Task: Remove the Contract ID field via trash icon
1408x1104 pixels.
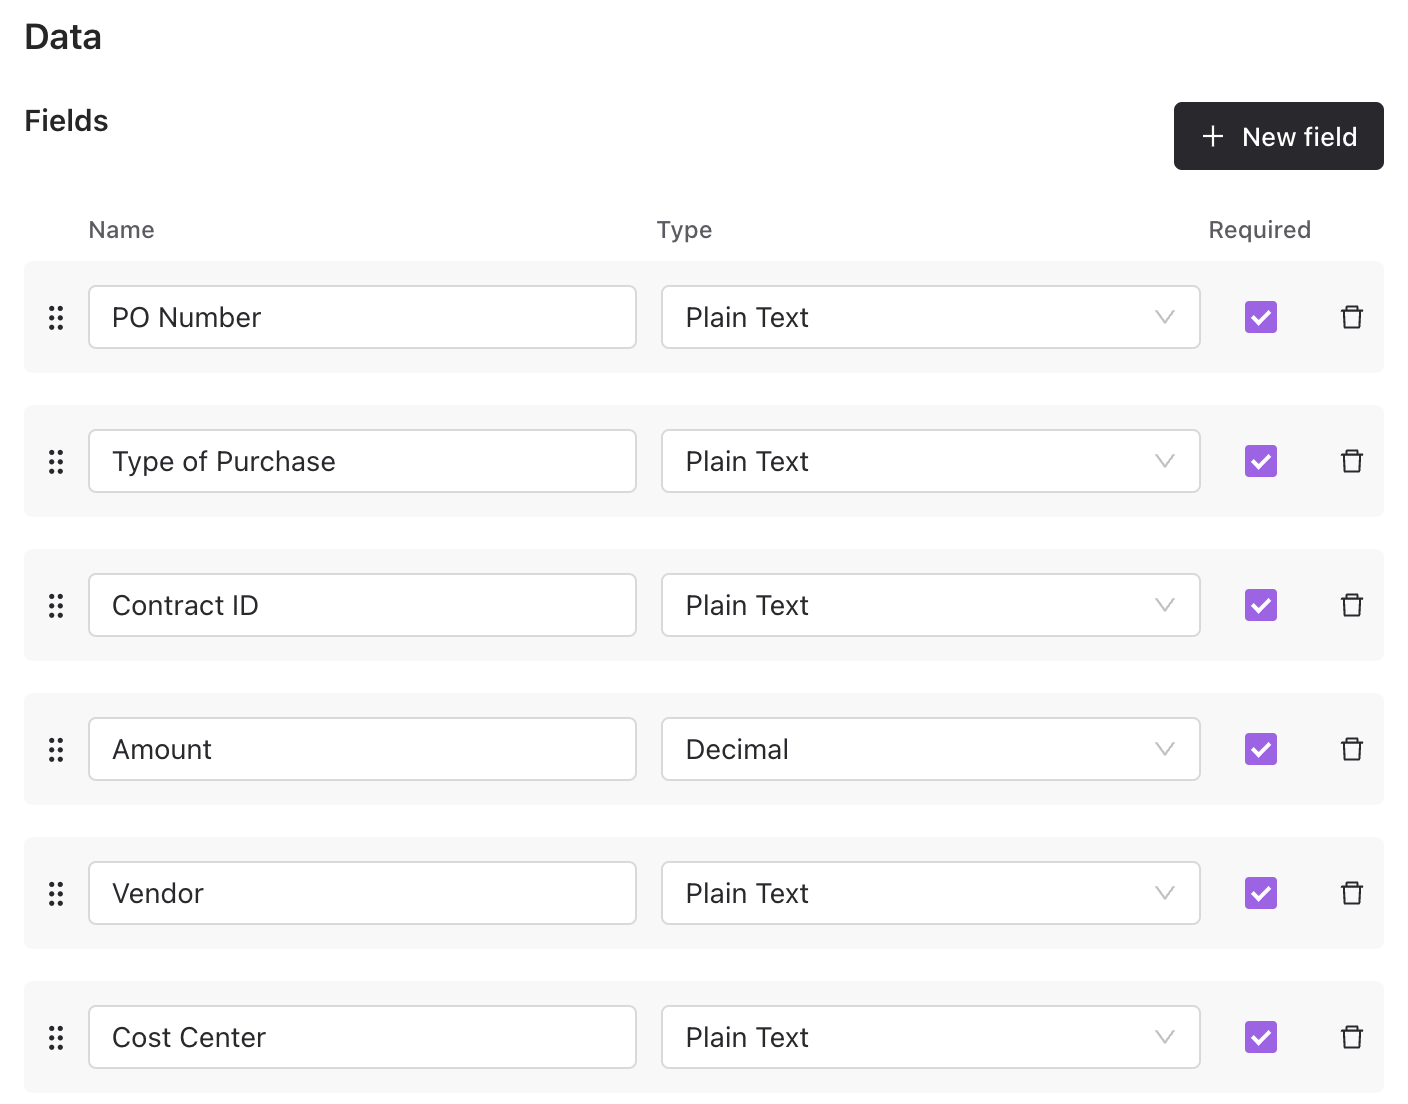Action: [x=1351, y=605]
